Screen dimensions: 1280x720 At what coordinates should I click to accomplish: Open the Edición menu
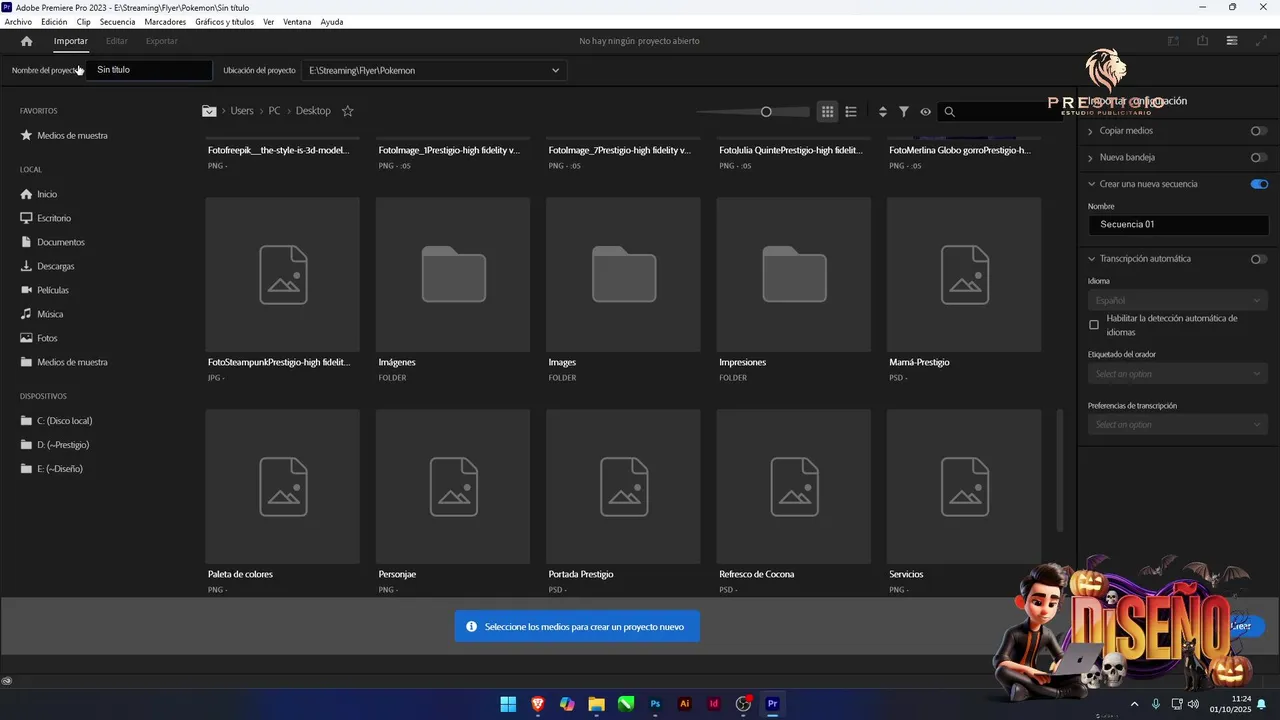point(54,21)
